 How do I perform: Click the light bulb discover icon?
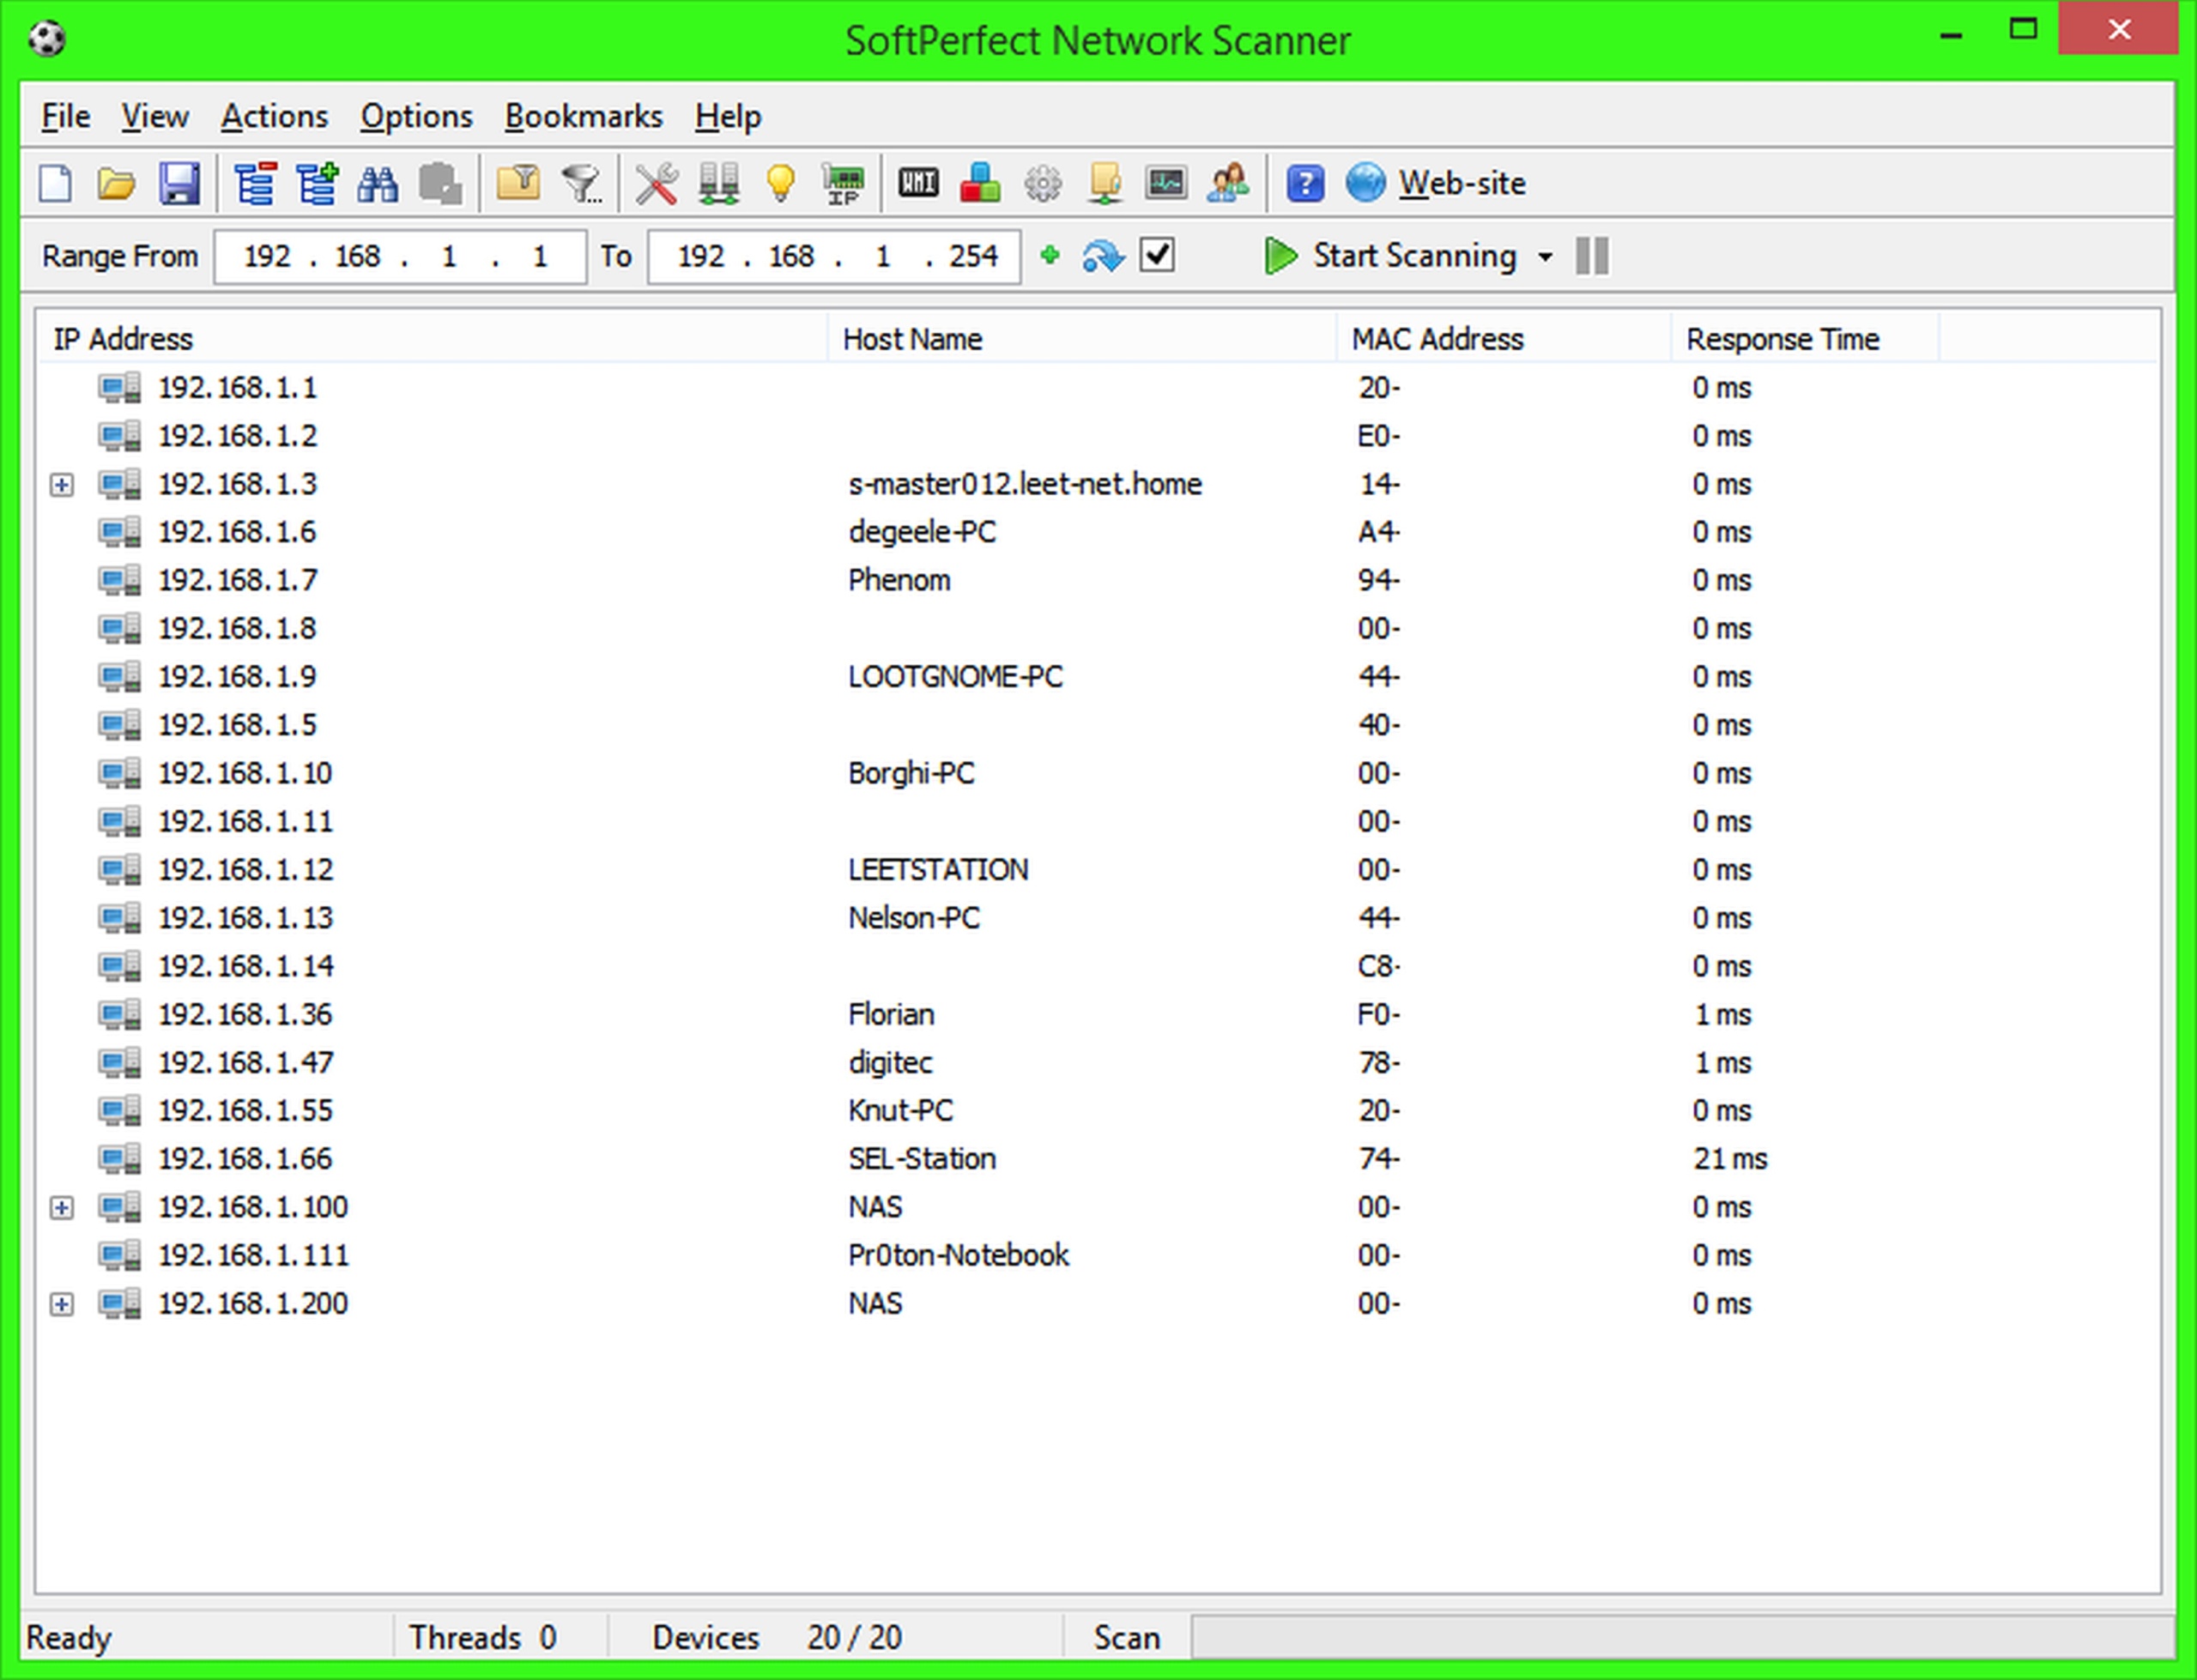780,184
